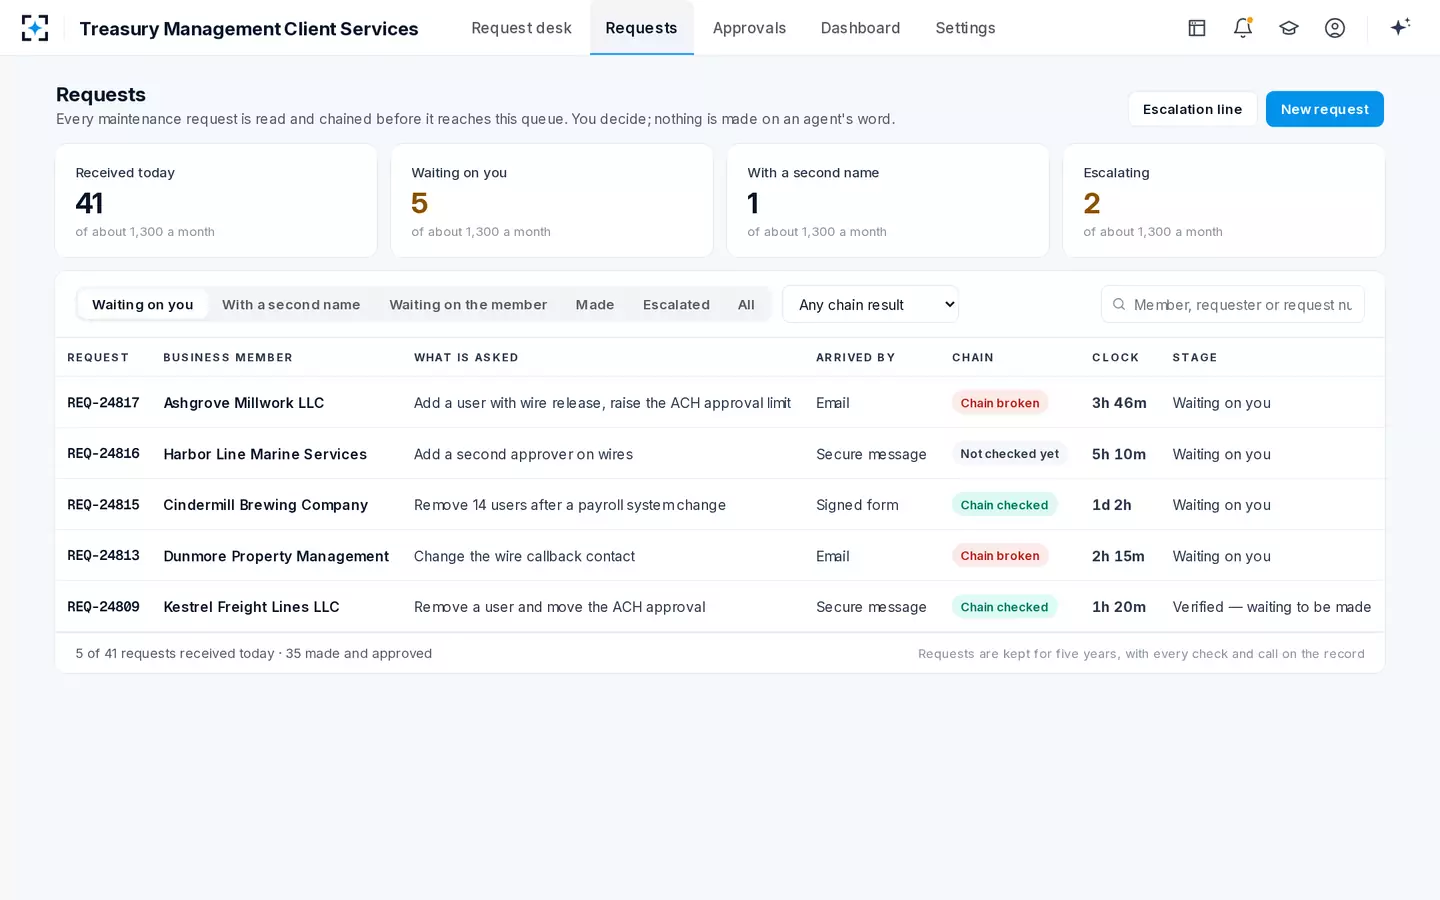Open the layout panel icon in header
Image resolution: width=1440 pixels, height=900 pixels.
tap(1197, 28)
